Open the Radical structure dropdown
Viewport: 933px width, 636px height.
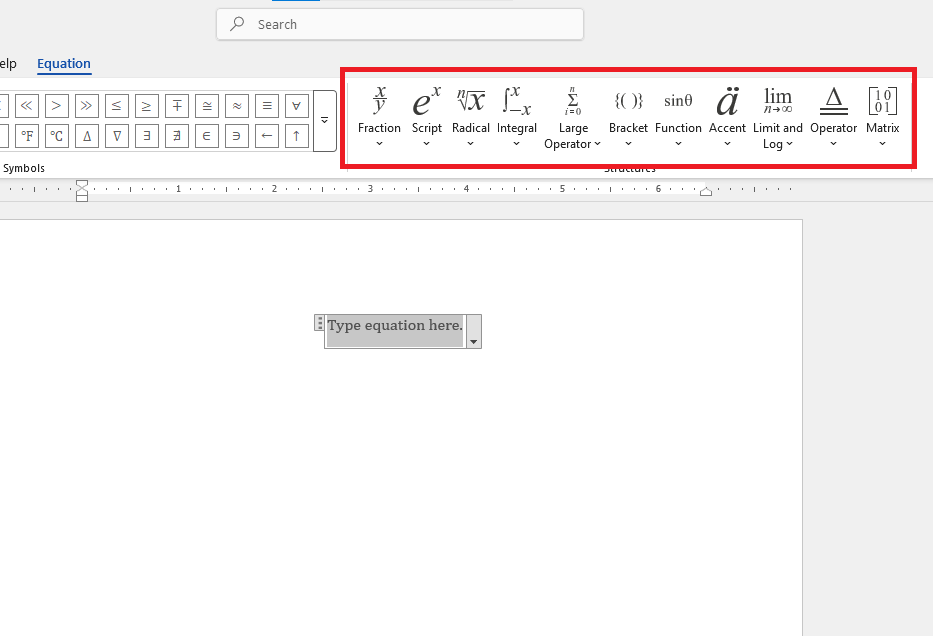click(x=471, y=117)
